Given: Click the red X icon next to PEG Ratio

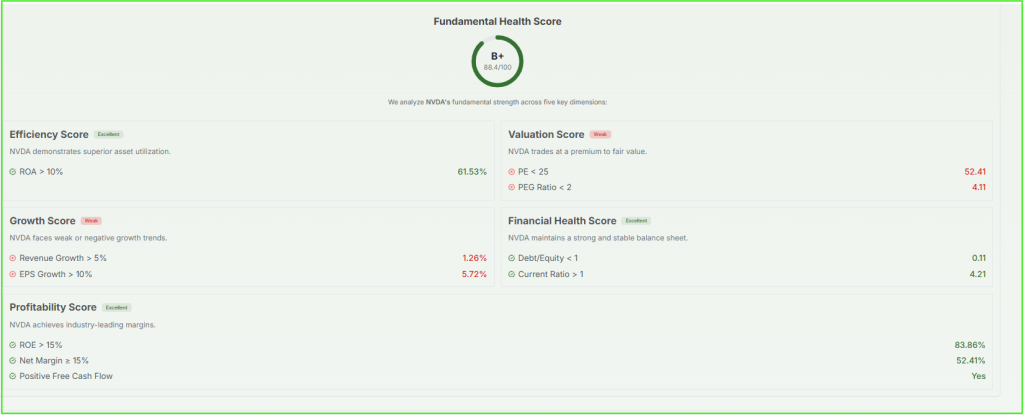Looking at the screenshot, I should click(x=512, y=187).
